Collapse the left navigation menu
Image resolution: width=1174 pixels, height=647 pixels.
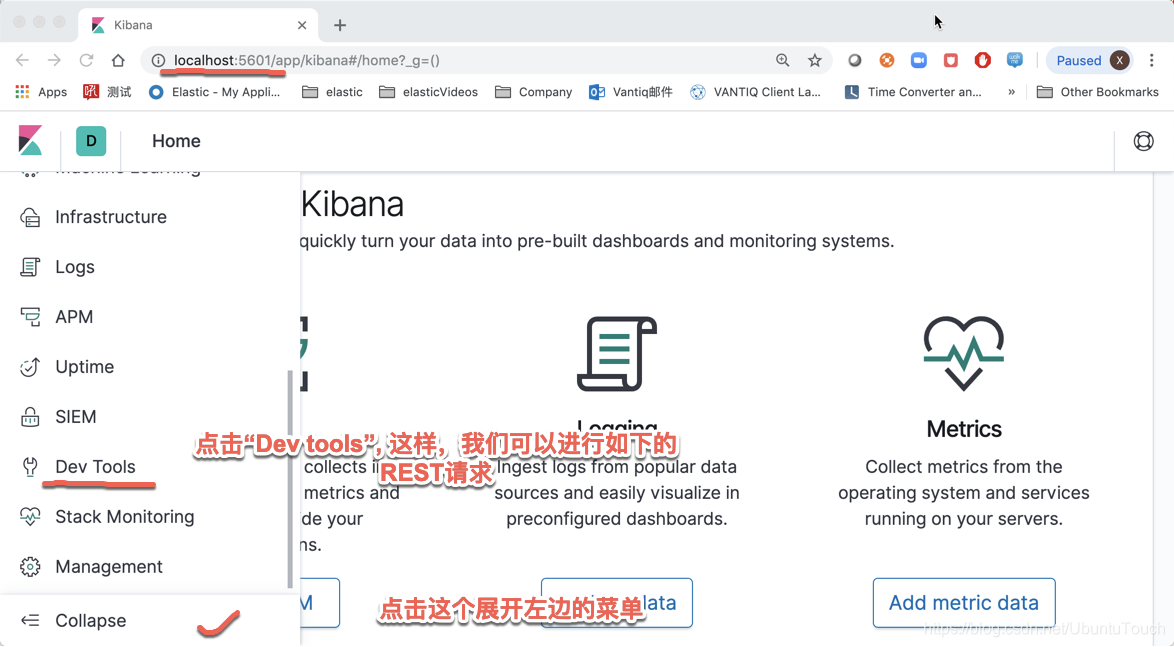click(91, 621)
